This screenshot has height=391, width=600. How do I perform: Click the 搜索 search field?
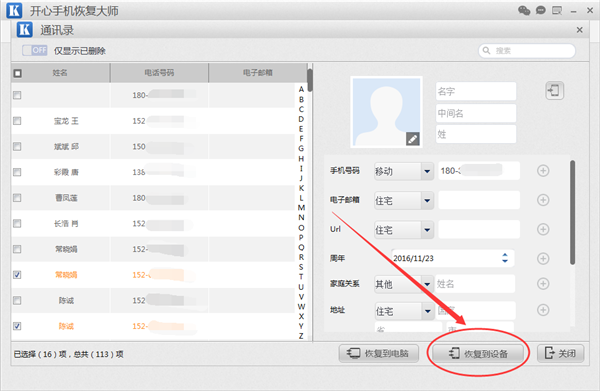point(527,51)
